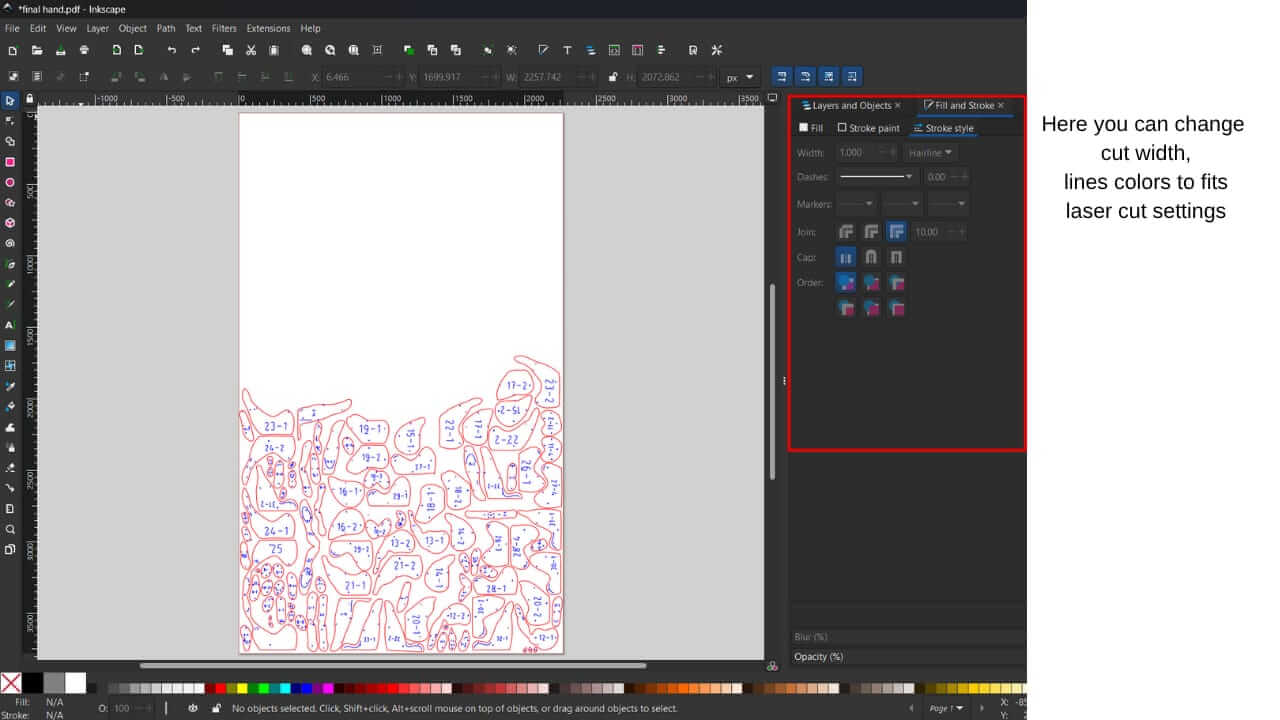Click the red swatch in the palette

coord(220,688)
